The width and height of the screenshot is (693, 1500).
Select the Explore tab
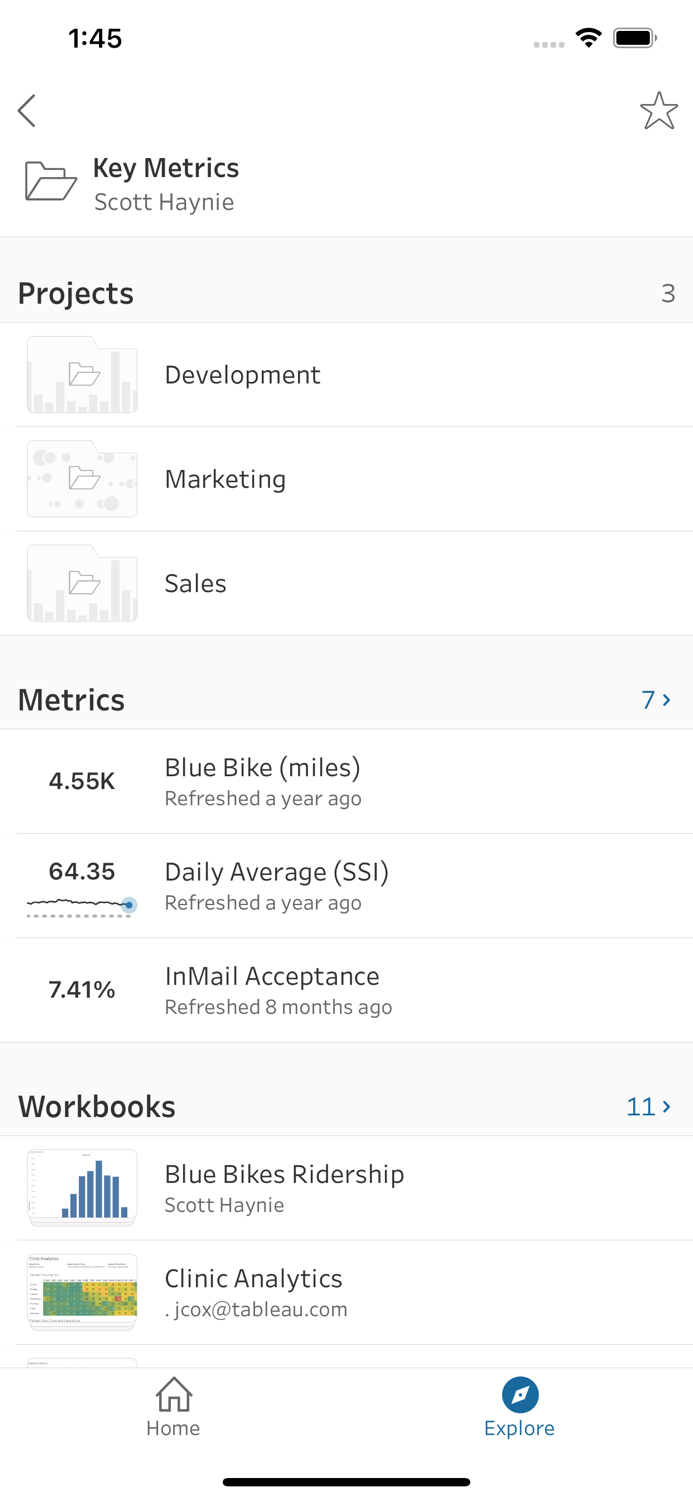tap(519, 1405)
